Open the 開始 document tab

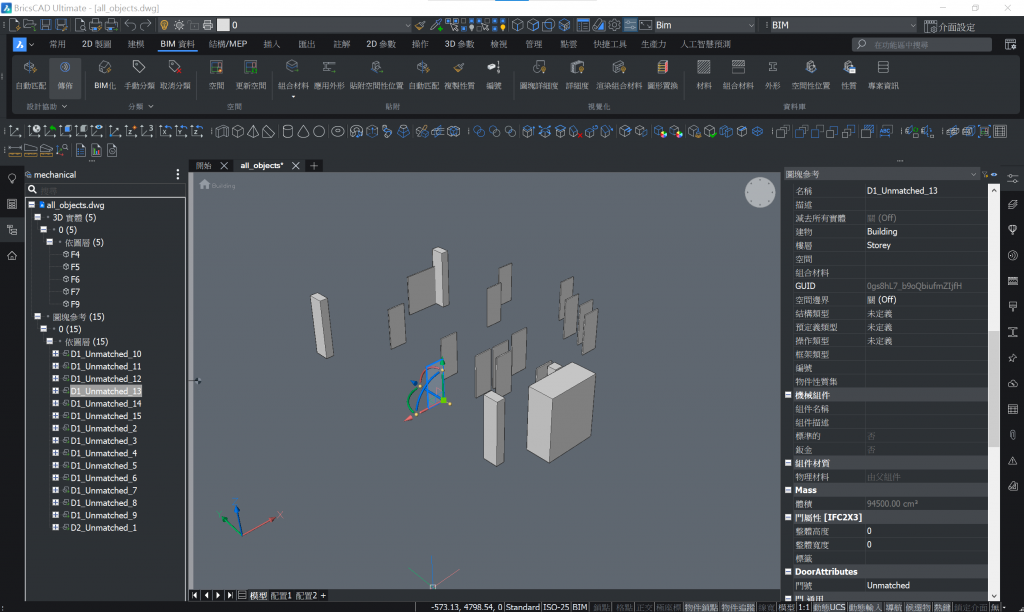point(204,166)
